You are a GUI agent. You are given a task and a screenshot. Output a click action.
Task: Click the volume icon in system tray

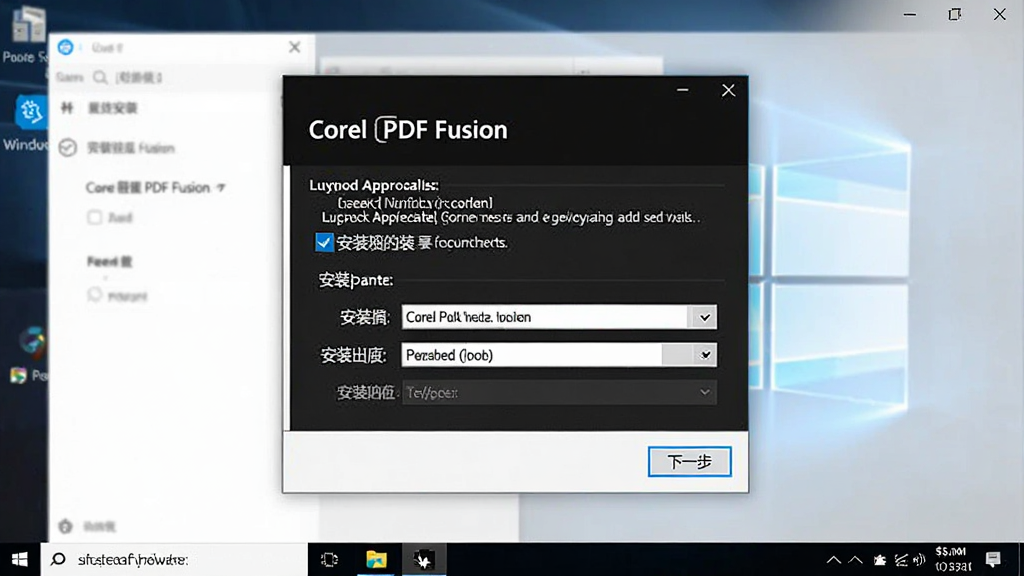[920, 560]
